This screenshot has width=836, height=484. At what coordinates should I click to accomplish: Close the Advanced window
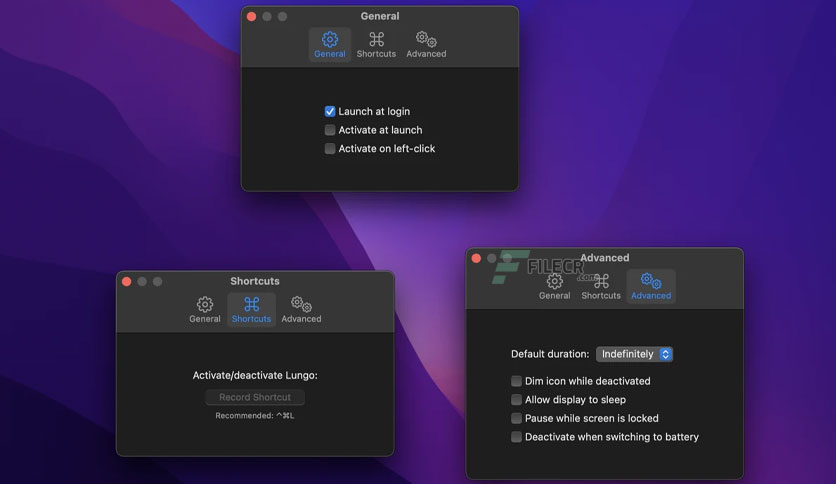476,258
